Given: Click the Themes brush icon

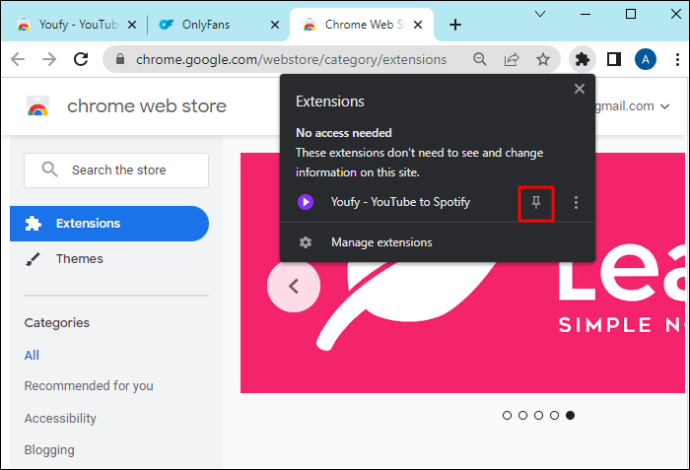Looking at the screenshot, I should [33, 259].
